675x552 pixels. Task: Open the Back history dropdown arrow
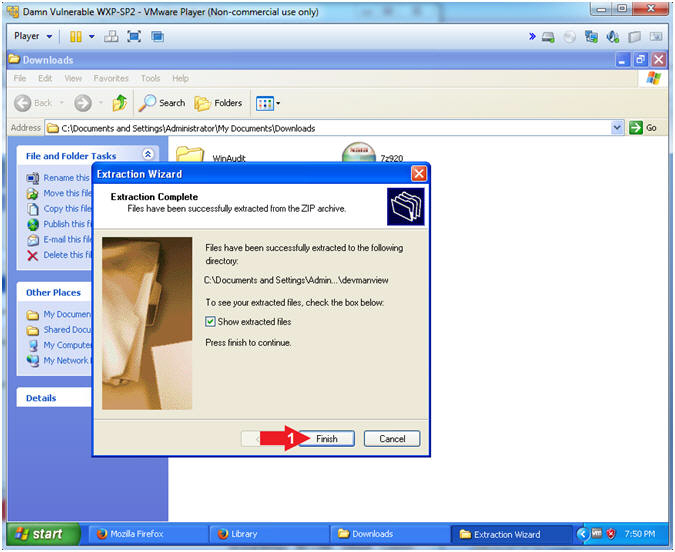tap(62, 103)
